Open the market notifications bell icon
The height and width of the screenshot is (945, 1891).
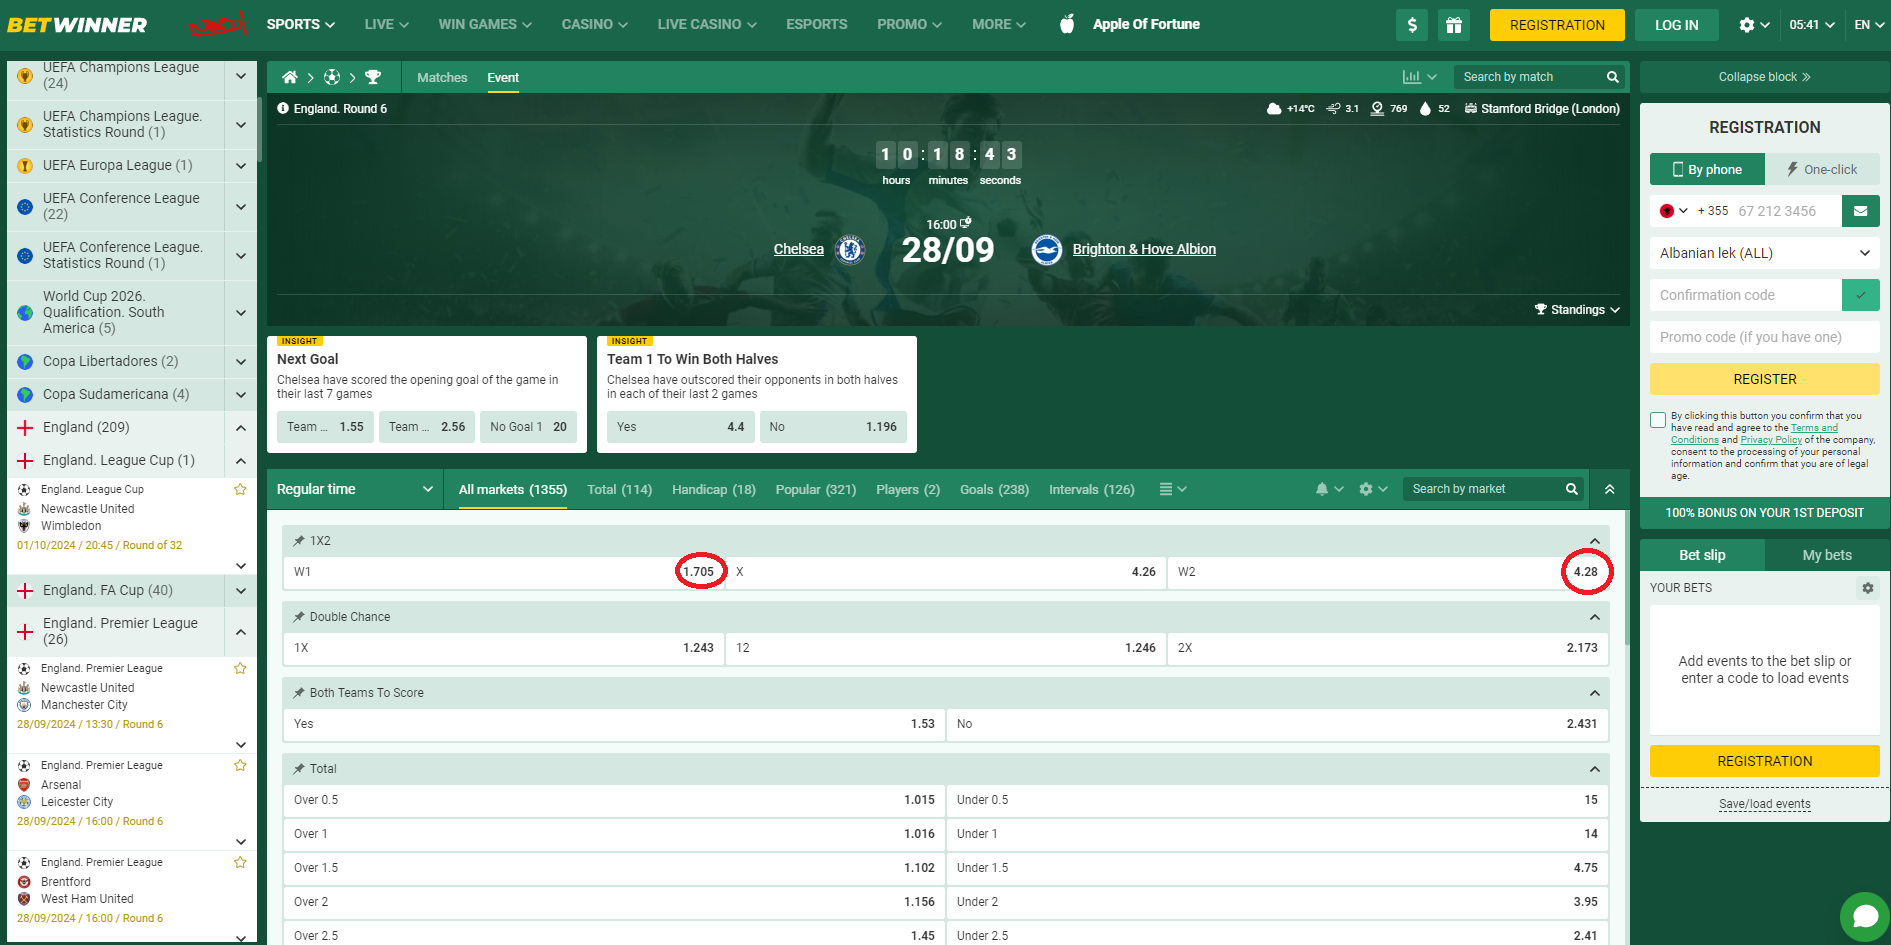1322,489
